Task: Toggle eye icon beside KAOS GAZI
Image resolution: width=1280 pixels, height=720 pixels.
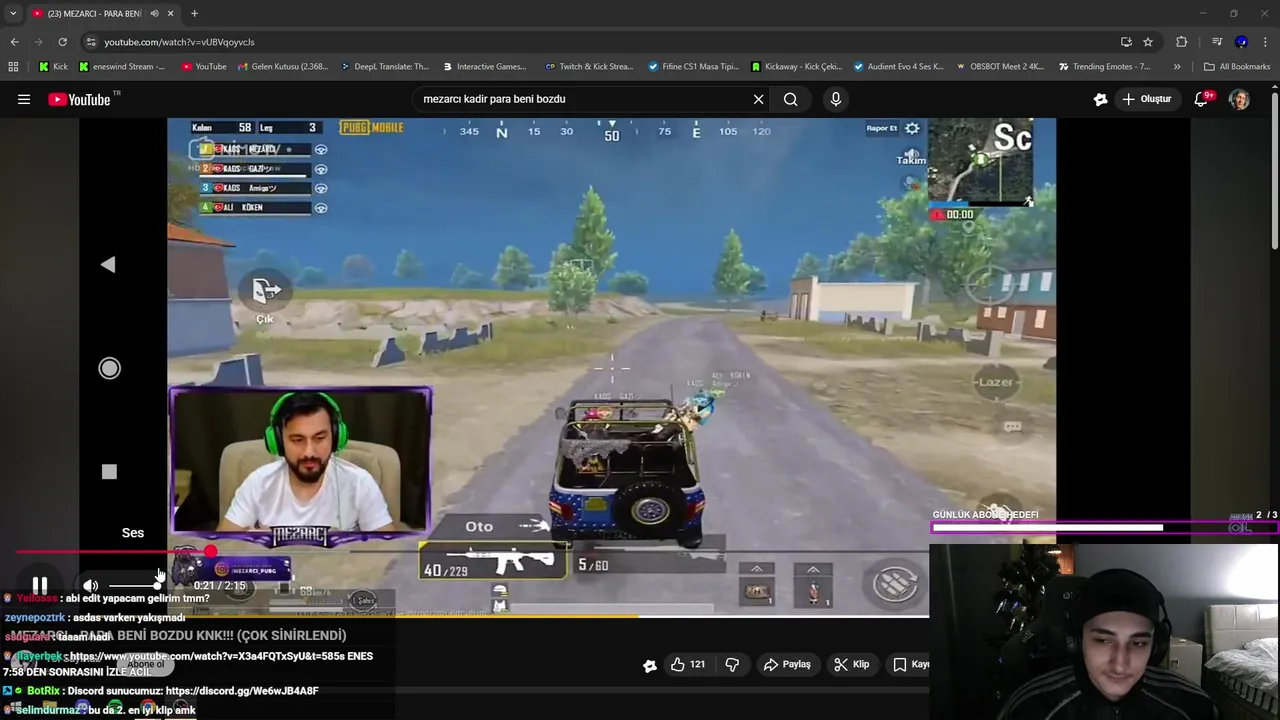Action: [x=321, y=169]
